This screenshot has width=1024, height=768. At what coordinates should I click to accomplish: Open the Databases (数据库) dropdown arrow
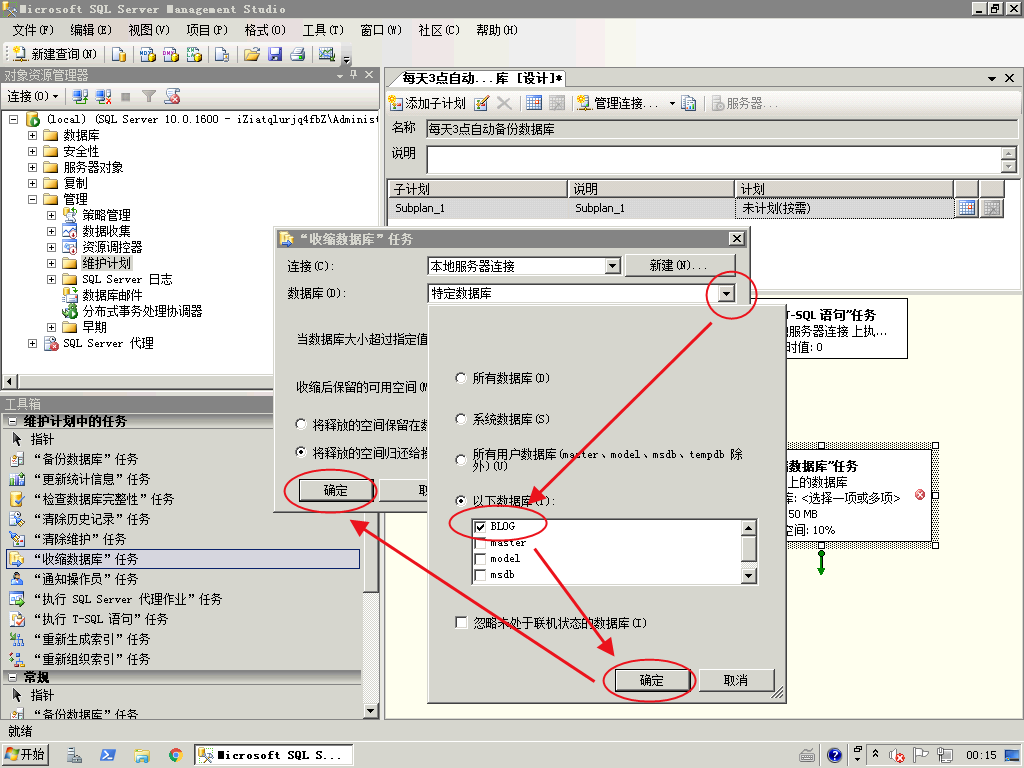pyautogui.click(x=727, y=293)
